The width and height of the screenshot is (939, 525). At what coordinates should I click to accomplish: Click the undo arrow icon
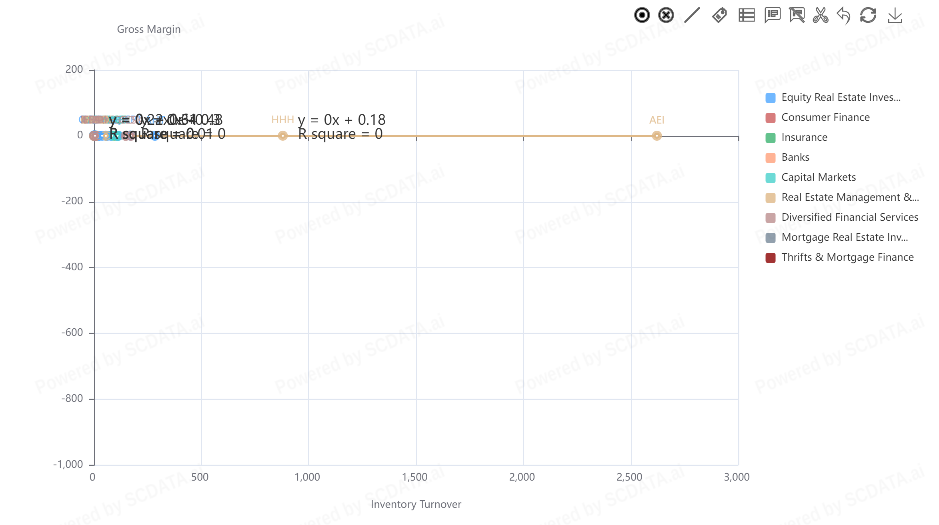[x=844, y=15]
